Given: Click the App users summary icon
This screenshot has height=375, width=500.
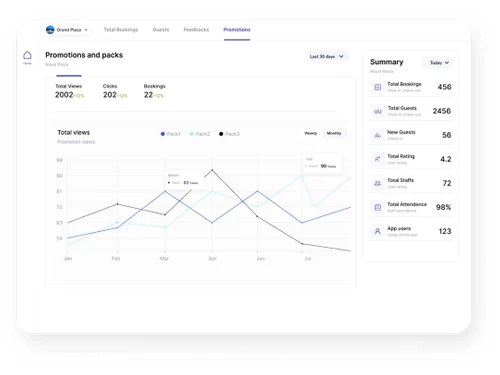Looking at the screenshot, I should 377,231.
